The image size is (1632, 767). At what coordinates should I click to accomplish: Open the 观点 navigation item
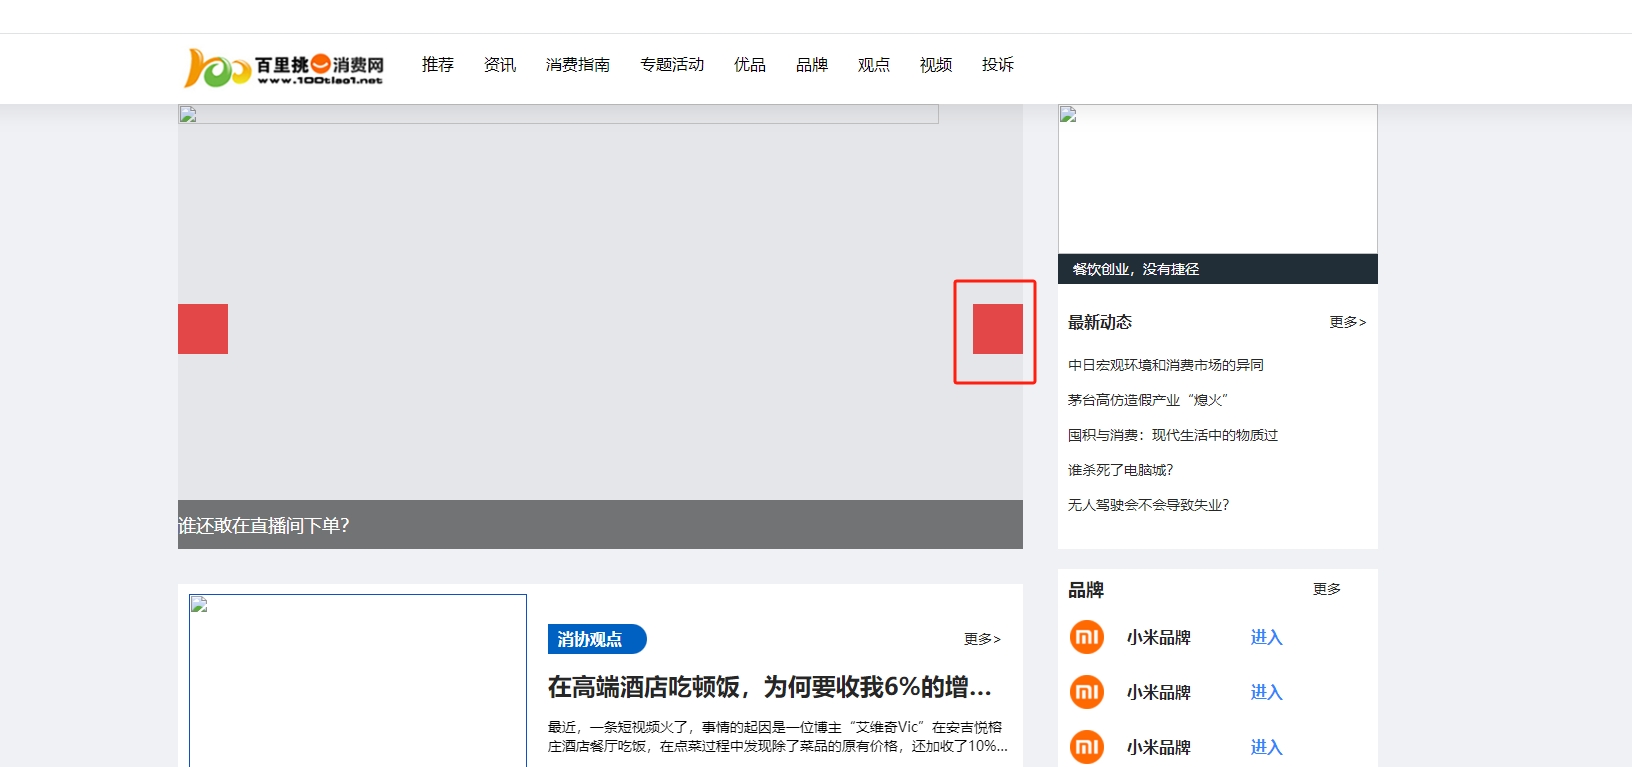click(x=874, y=65)
